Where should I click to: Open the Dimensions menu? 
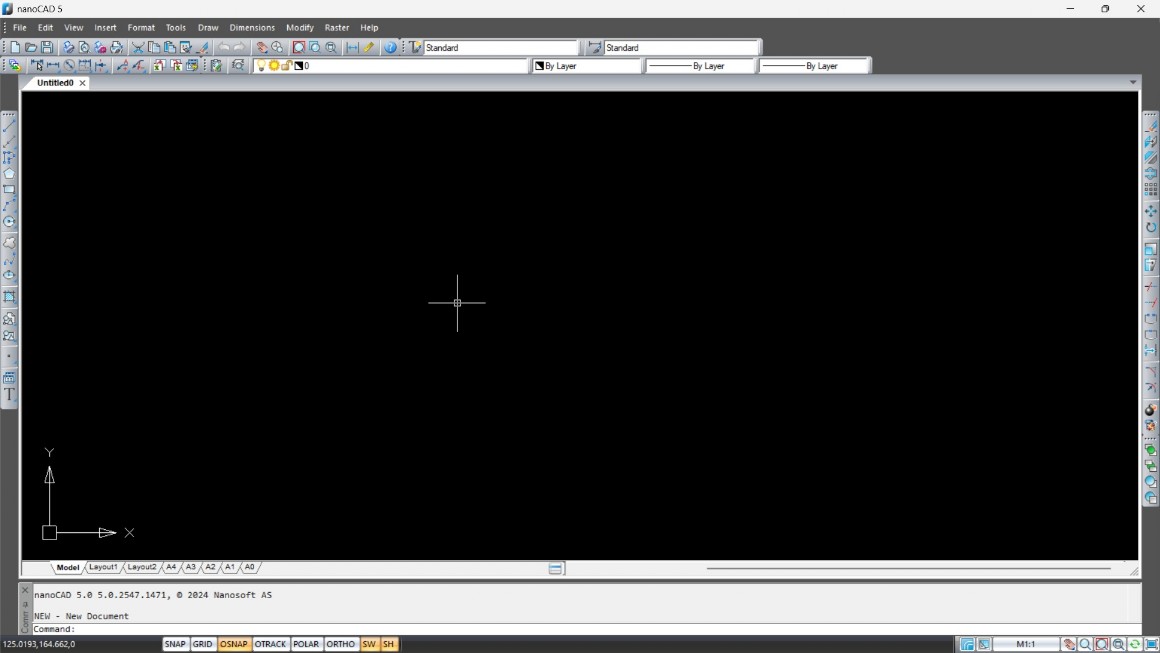click(x=252, y=28)
